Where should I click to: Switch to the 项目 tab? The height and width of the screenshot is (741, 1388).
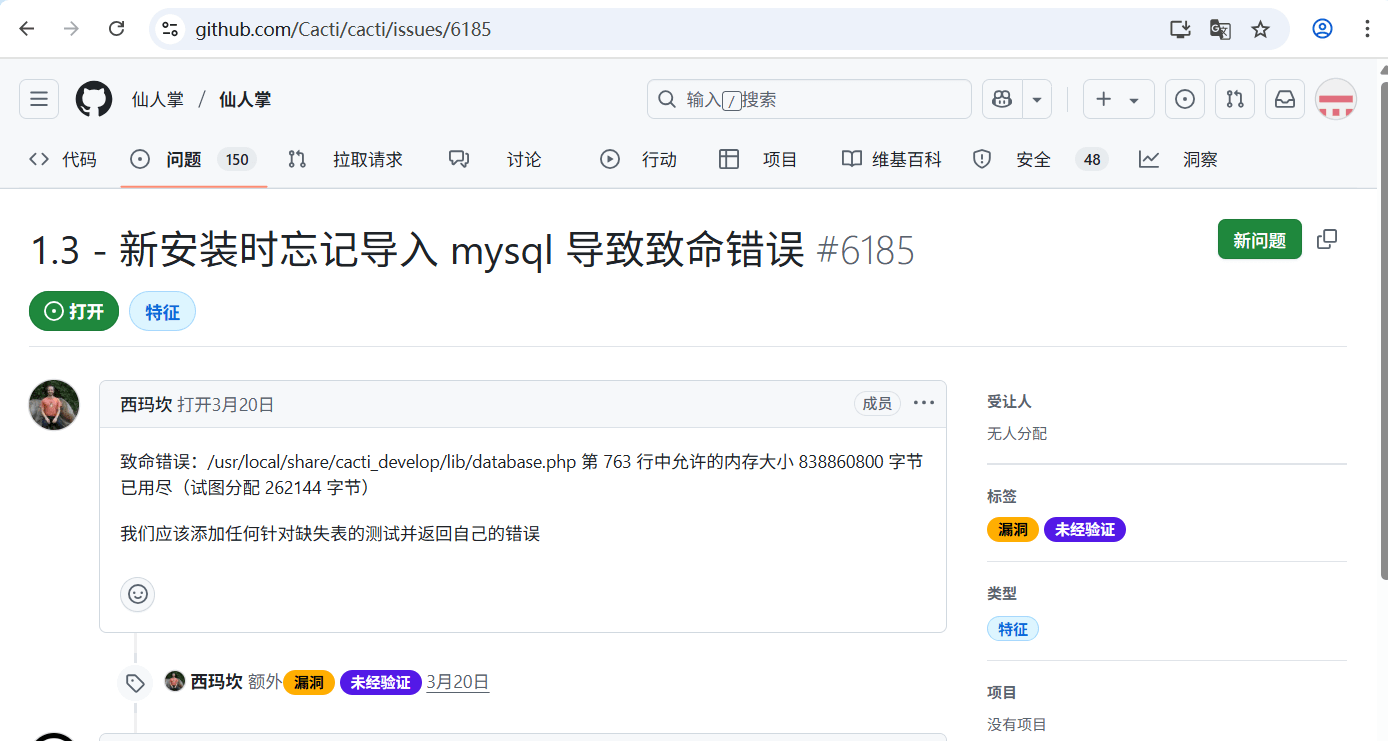click(759, 159)
